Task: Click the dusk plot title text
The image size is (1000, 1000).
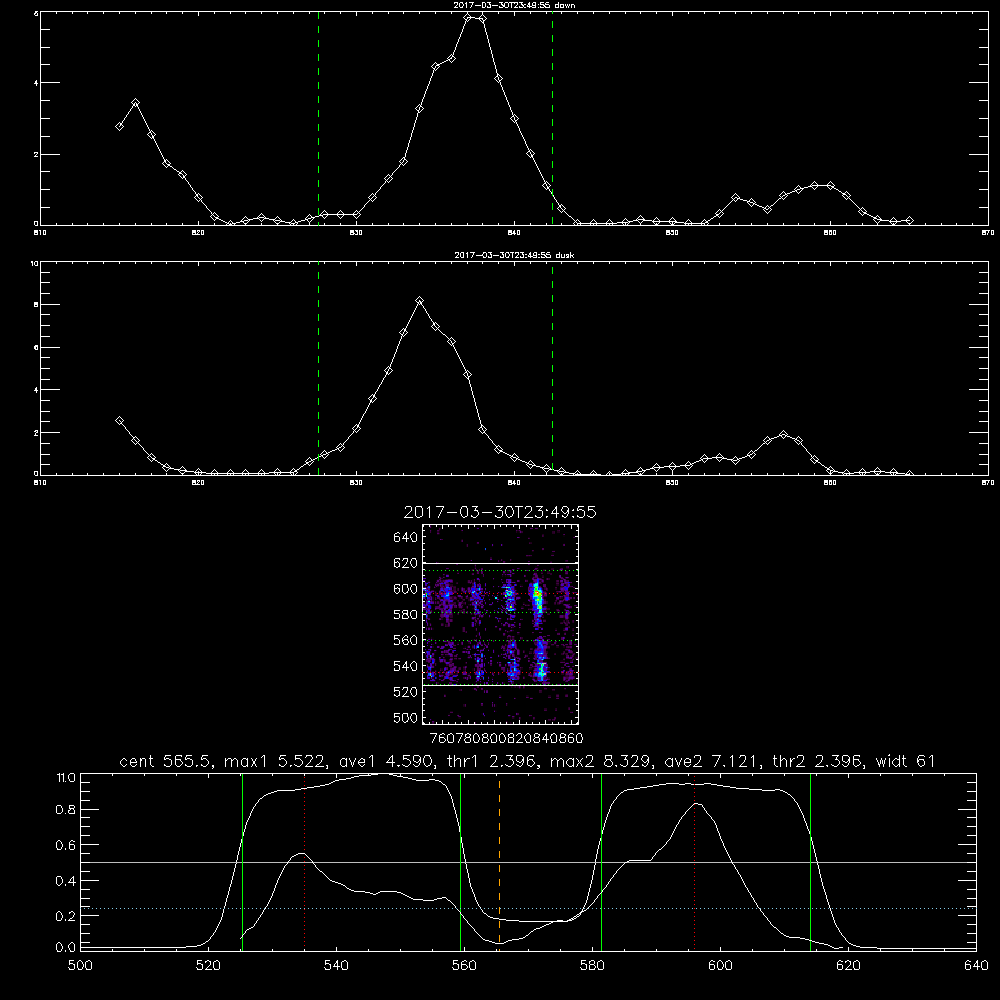Action: click(x=514, y=255)
